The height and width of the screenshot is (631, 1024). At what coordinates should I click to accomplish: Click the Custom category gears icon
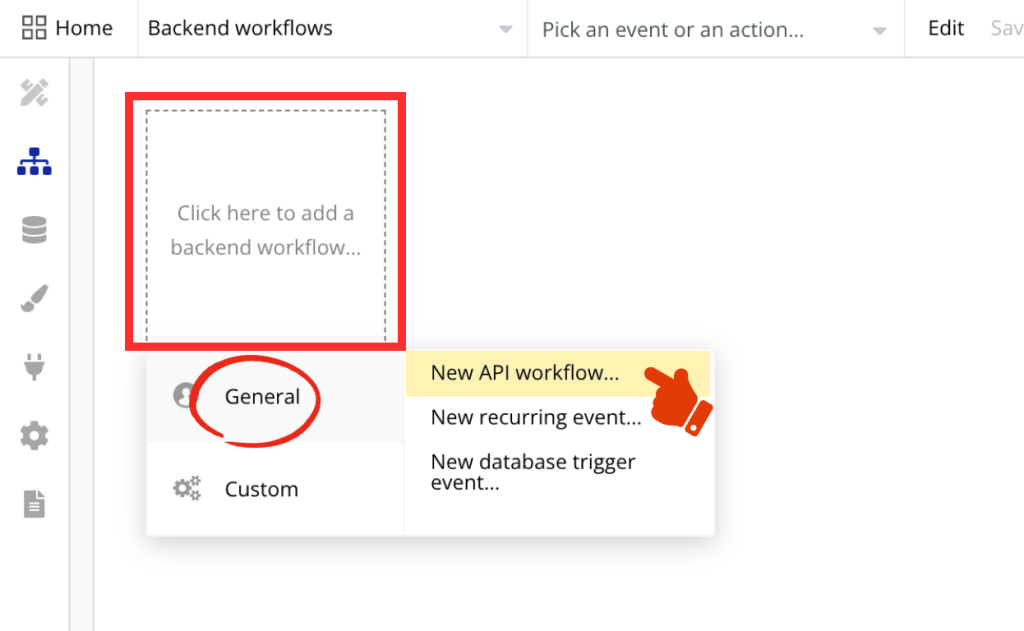pyautogui.click(x=187, y=488)
